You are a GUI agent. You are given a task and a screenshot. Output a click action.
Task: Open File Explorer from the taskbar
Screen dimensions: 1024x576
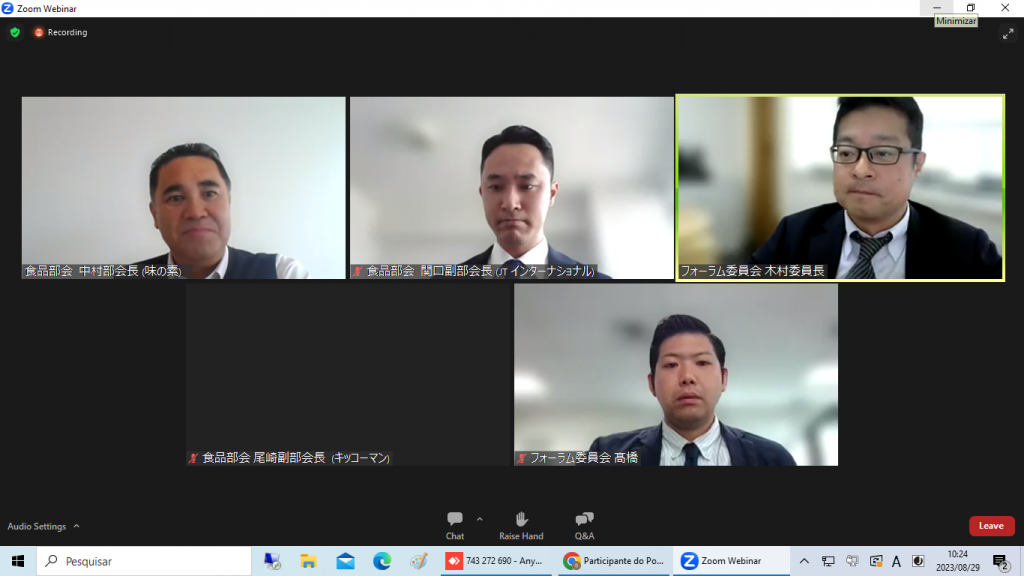pos(309,561)
